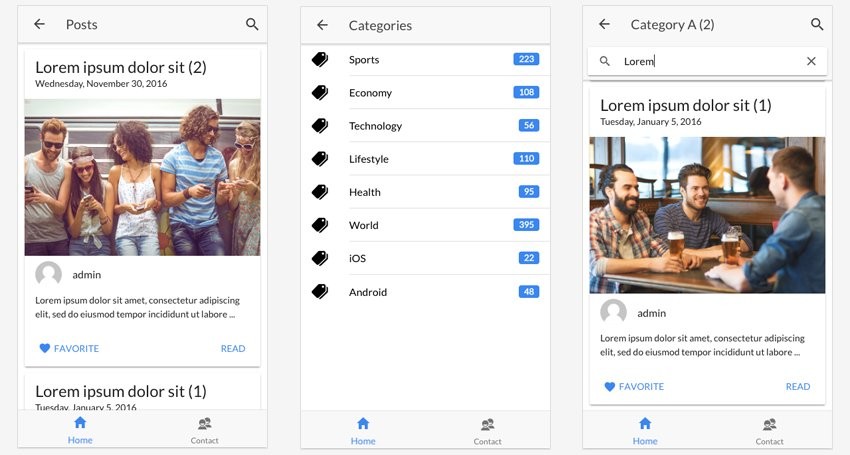The height and width of the screenshot is (455, 850).
Task: Click the 395 badge next to World
Action: pos(526,225)
